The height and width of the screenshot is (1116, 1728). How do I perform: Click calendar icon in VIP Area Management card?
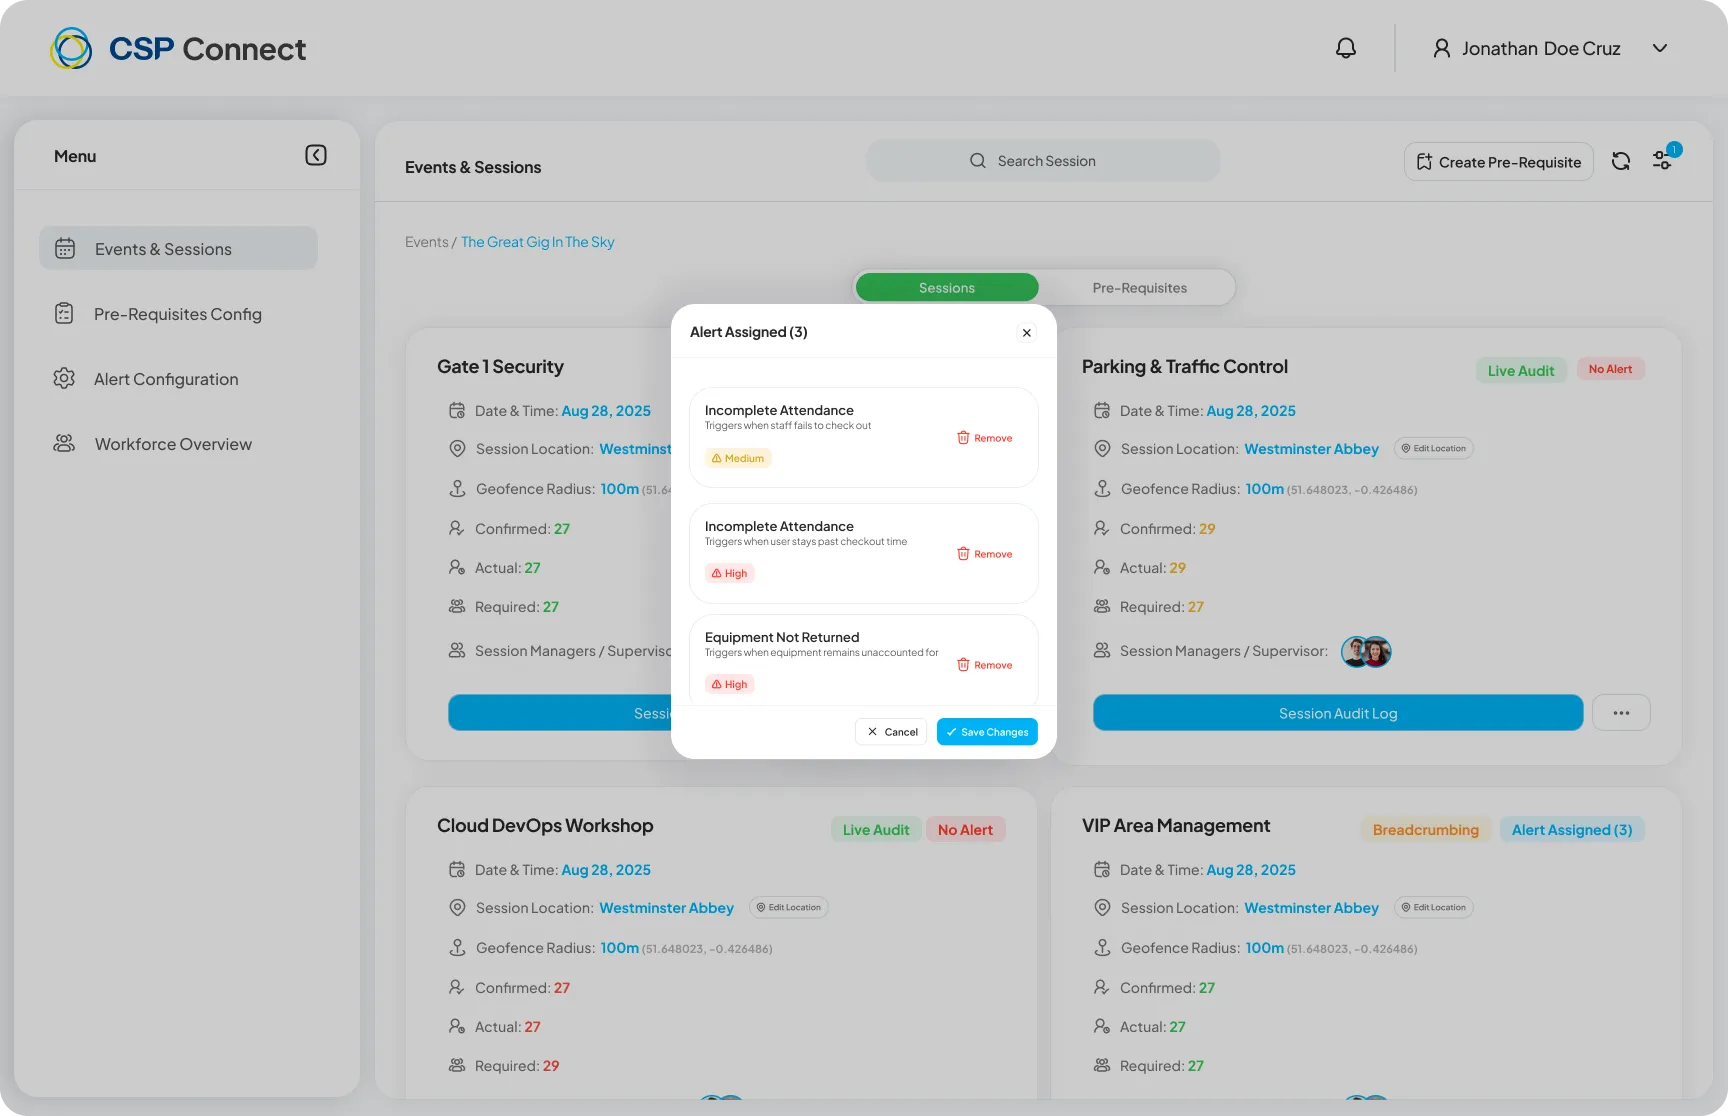[1102, 869]
